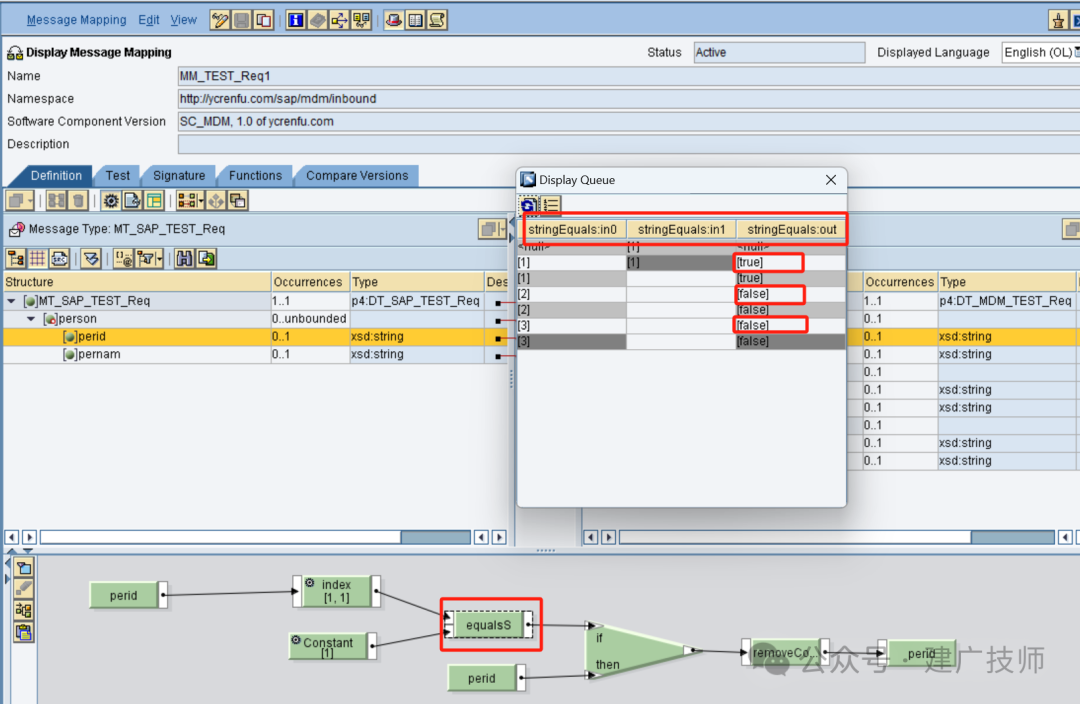Click the Save diskette icon in the top toolbar
1080x704 pixels.
pos(242,20)
